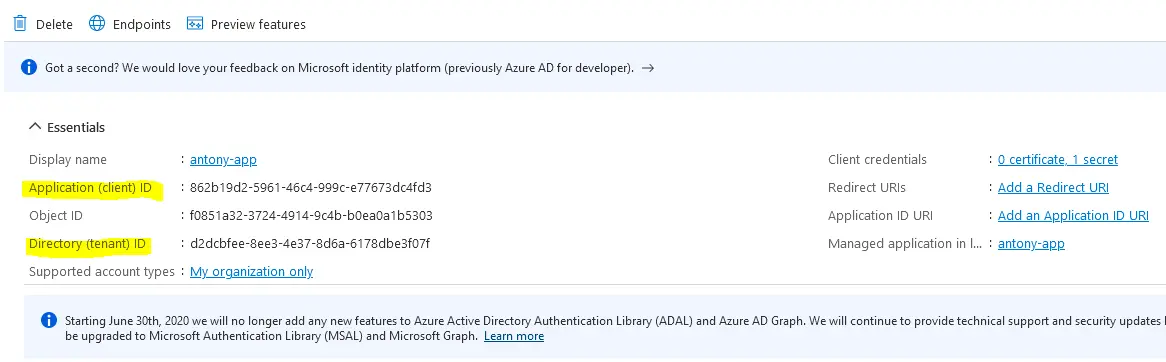Click the Directory (tenant) ID value
This screenshot has width=1166, height=362.
click(310, 244)
